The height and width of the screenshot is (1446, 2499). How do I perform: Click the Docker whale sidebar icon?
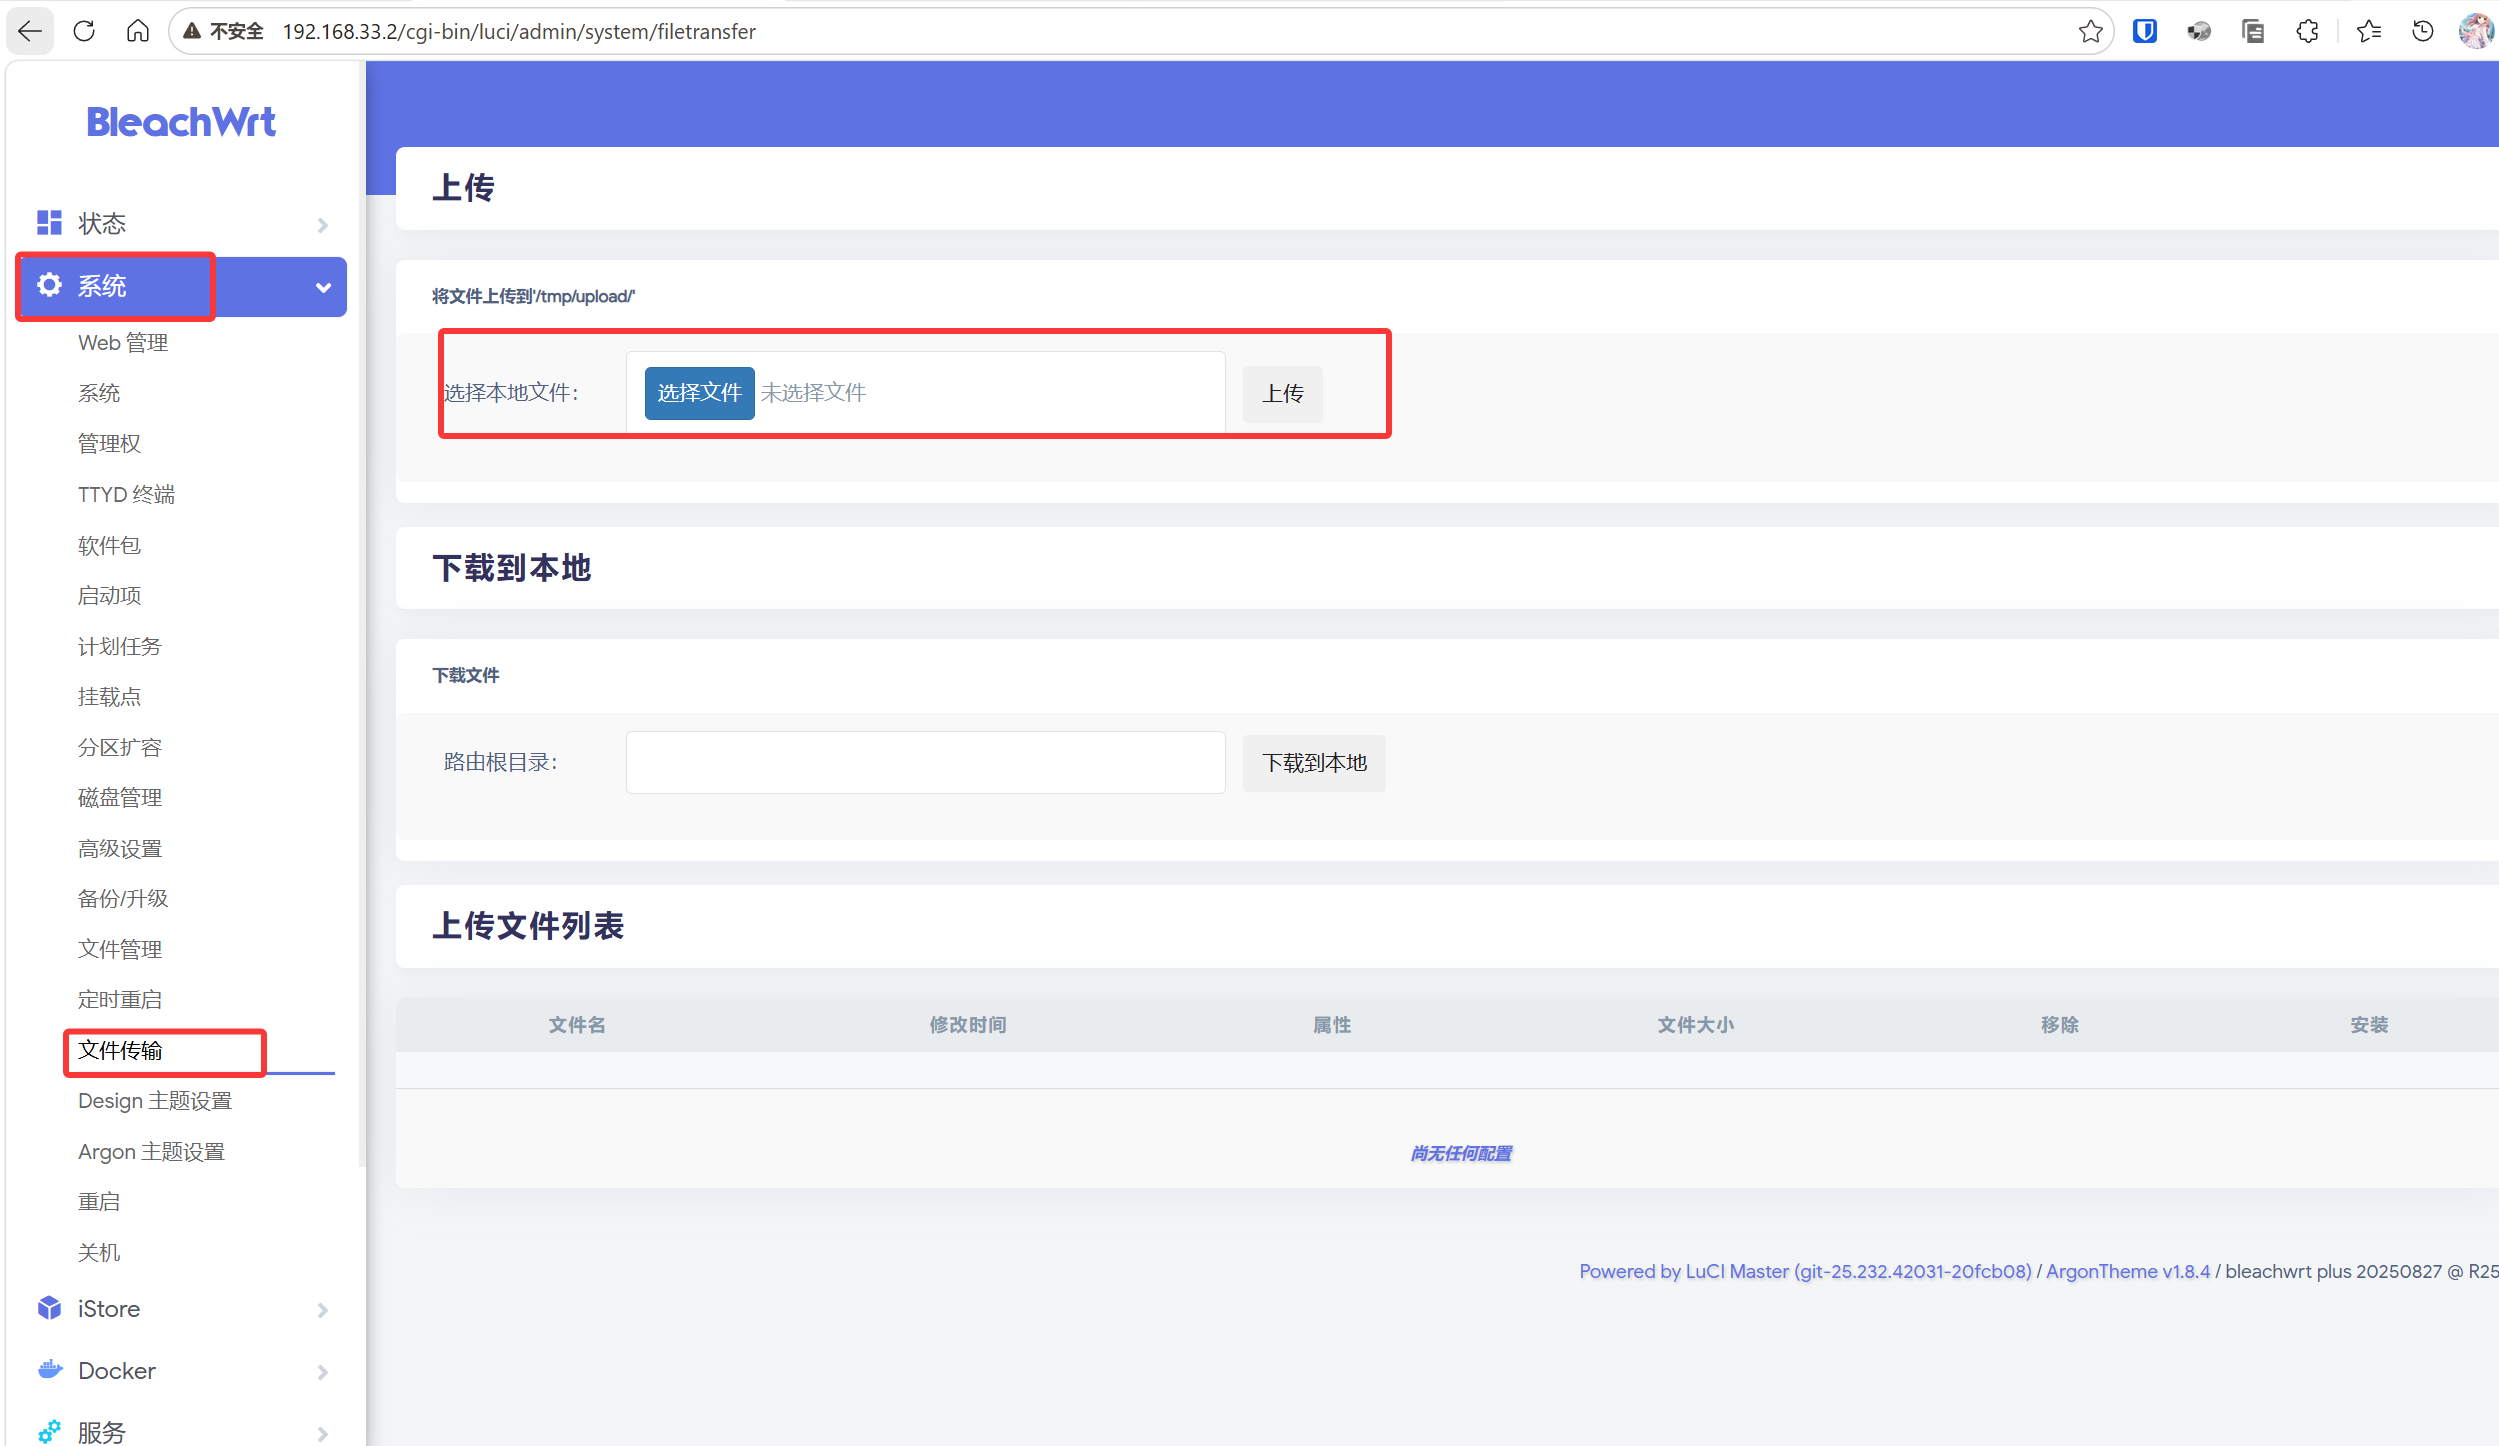(x=49, y=1370)
